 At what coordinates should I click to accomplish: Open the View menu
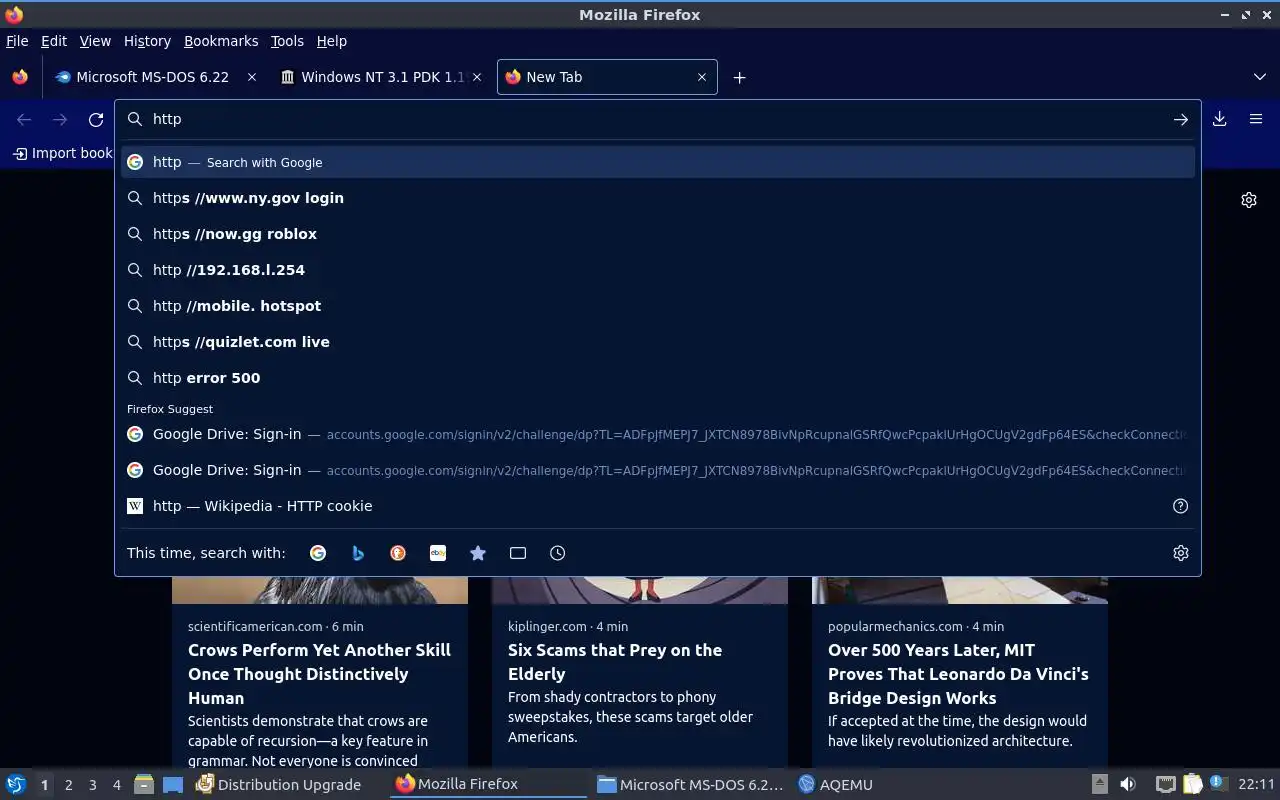click(x=95, y=41)
